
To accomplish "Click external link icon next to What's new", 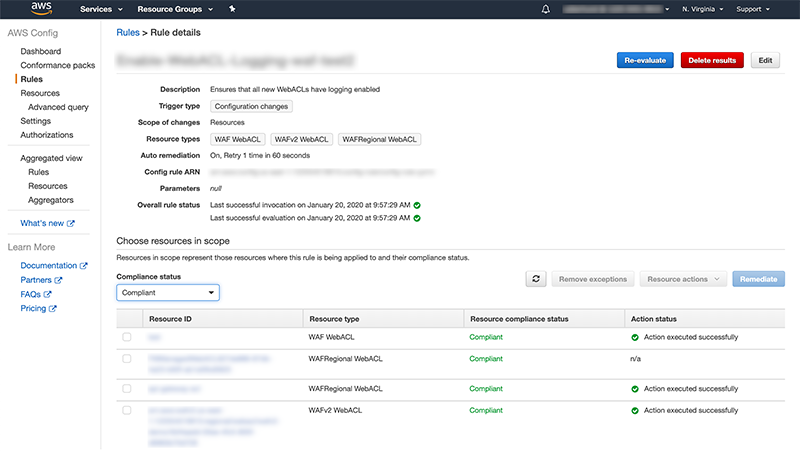I will pyautogui.click(x=71, y=223).
